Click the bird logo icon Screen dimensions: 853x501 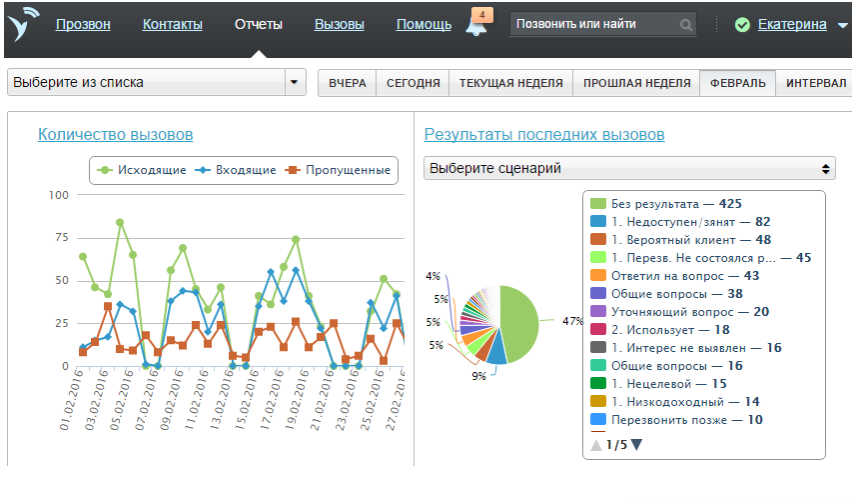(23, 24)
